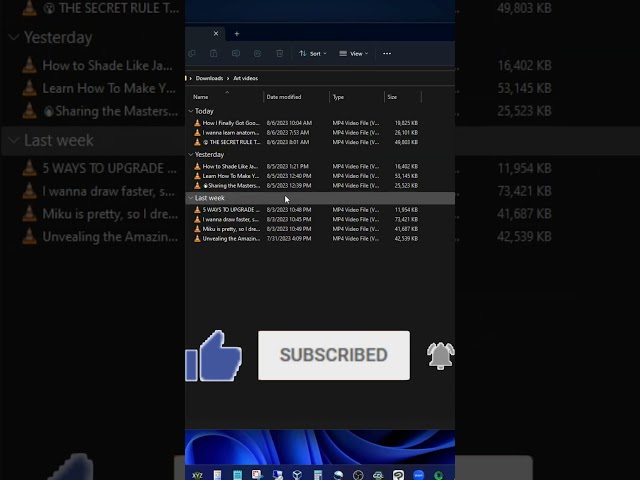The width and height of the screenshot is (640, 480).
Task: Click VLC icon of Miku is pretty file
Action: [197, 229]
